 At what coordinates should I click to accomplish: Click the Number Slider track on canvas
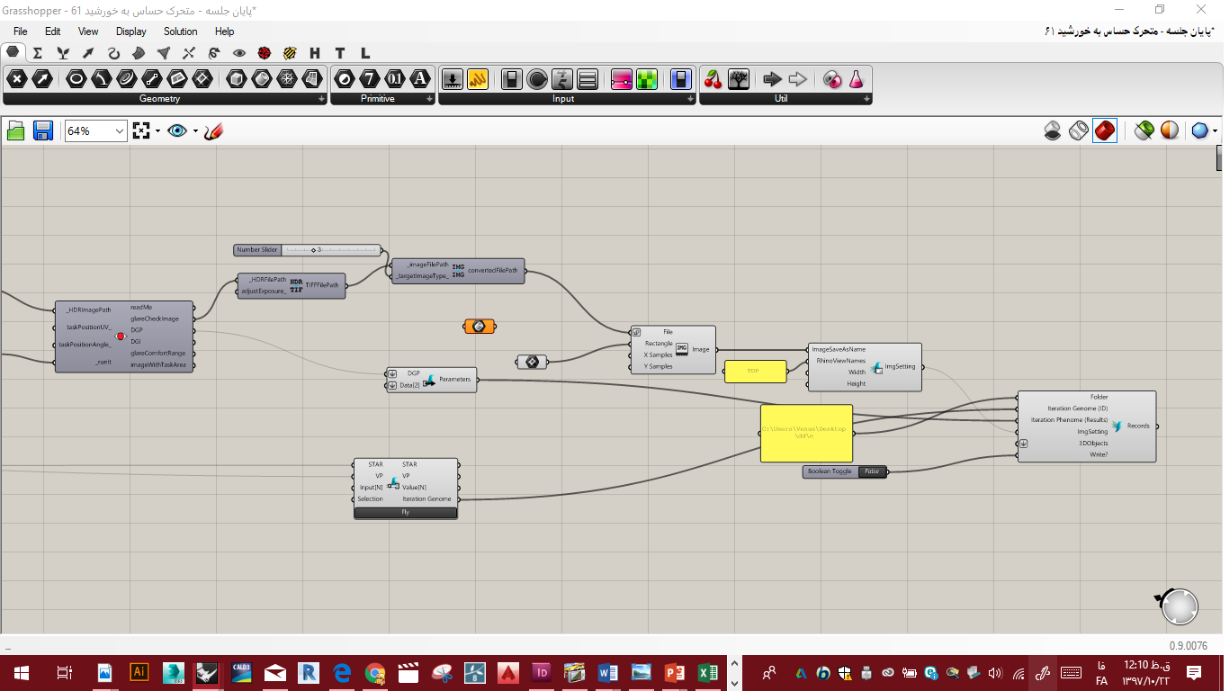(331, 250)
